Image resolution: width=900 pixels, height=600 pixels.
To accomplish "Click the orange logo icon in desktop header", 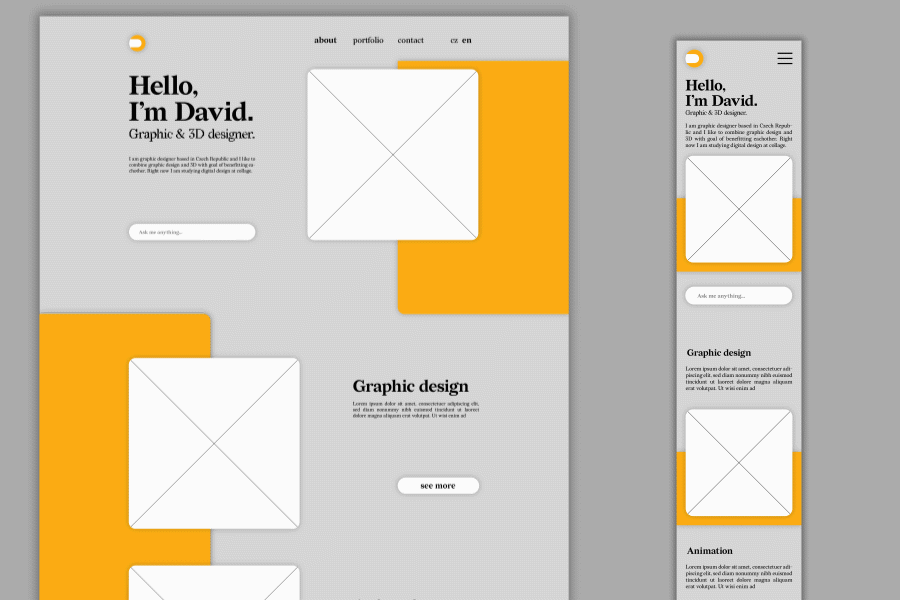I will (x=137, y=43).
